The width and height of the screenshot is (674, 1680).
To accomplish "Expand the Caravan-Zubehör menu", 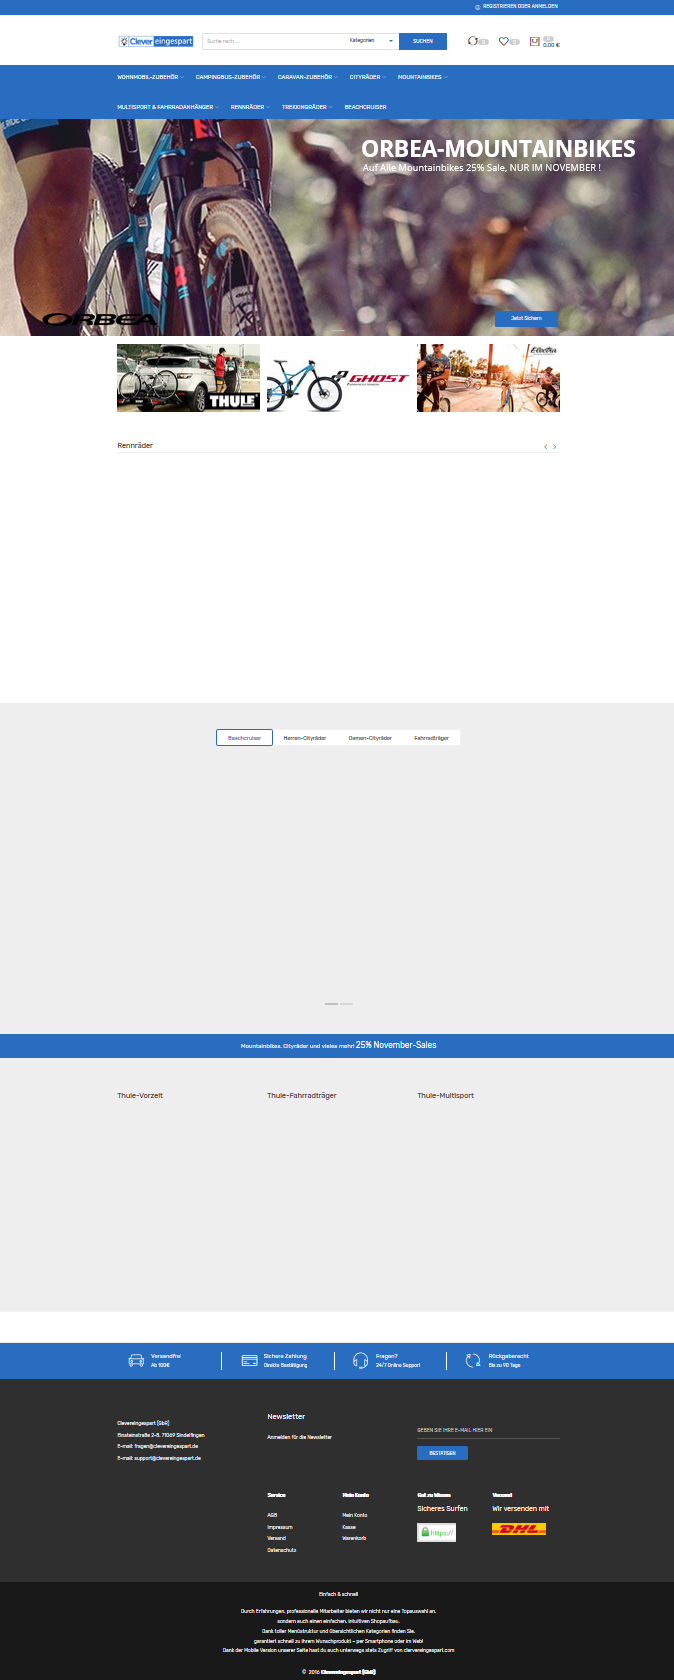I will (x=307, y=77).
